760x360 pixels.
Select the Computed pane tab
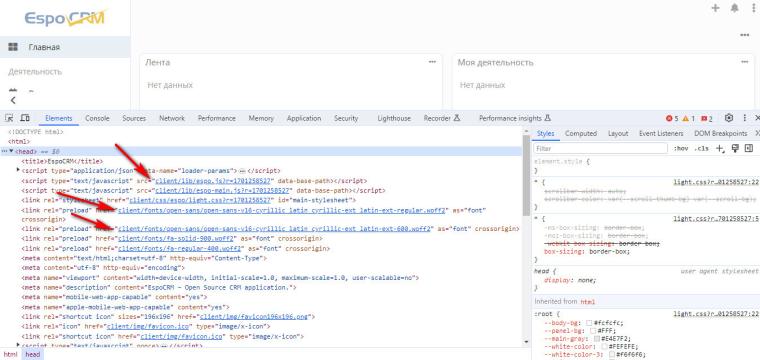click(x=581, y=133)
